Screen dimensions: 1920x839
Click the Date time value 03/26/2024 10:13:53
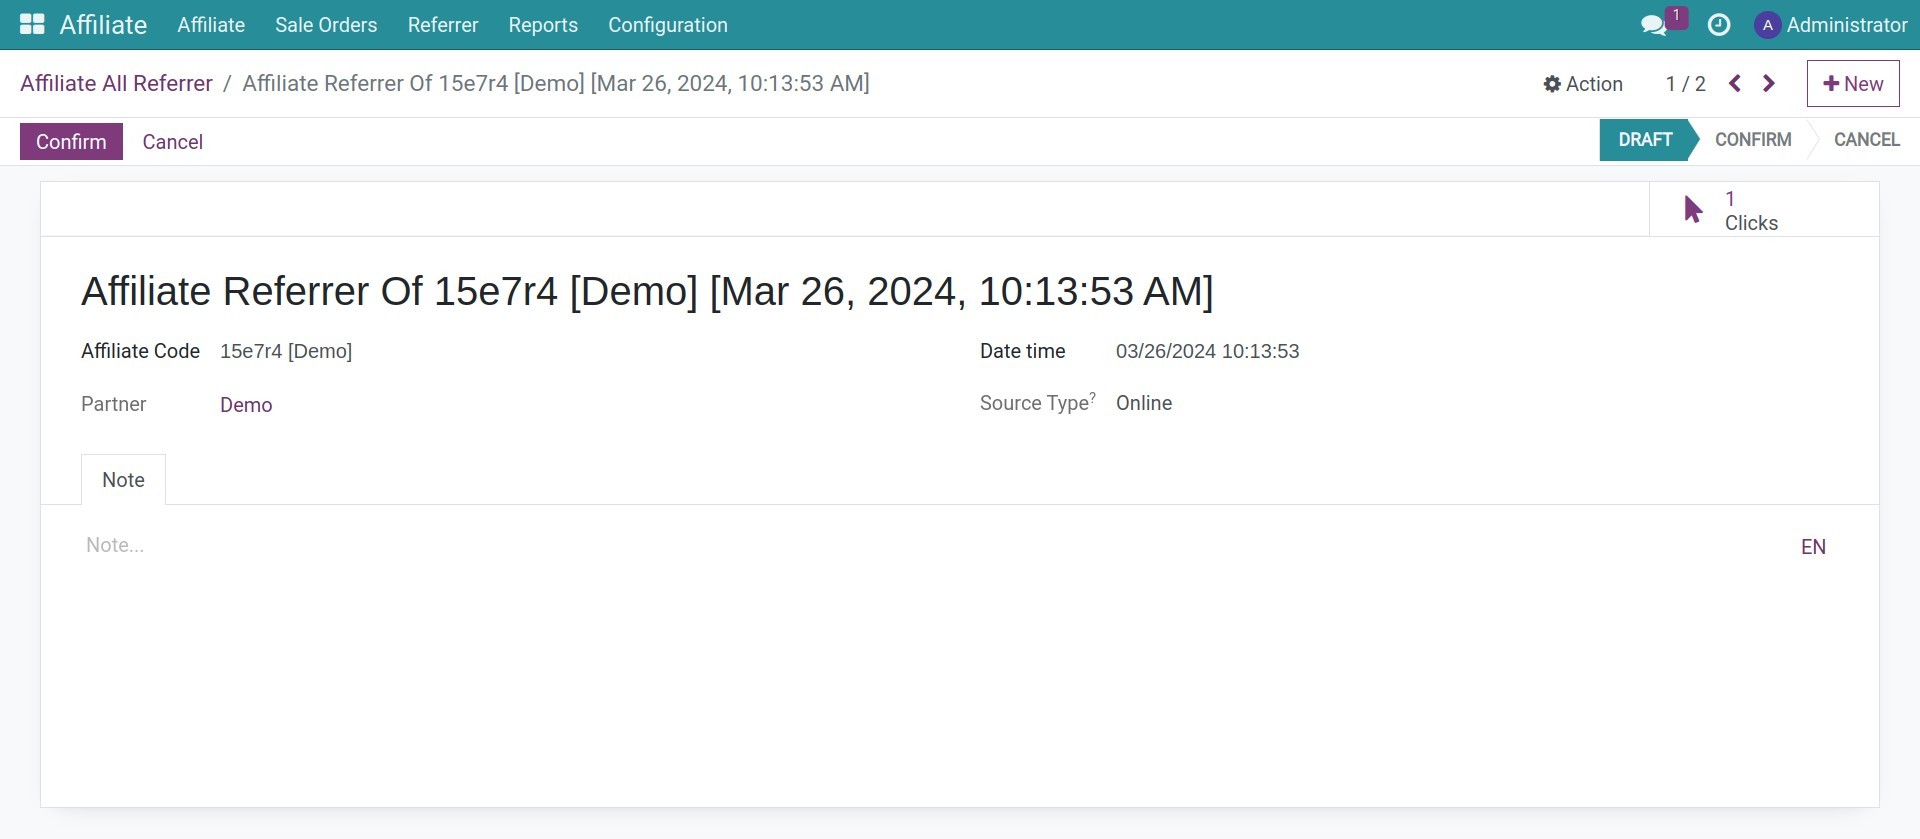(1208, 351)
